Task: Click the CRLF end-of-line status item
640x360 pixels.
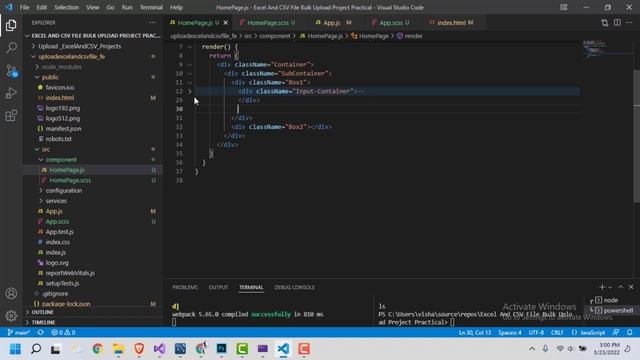Action: (x=557, y=332)
